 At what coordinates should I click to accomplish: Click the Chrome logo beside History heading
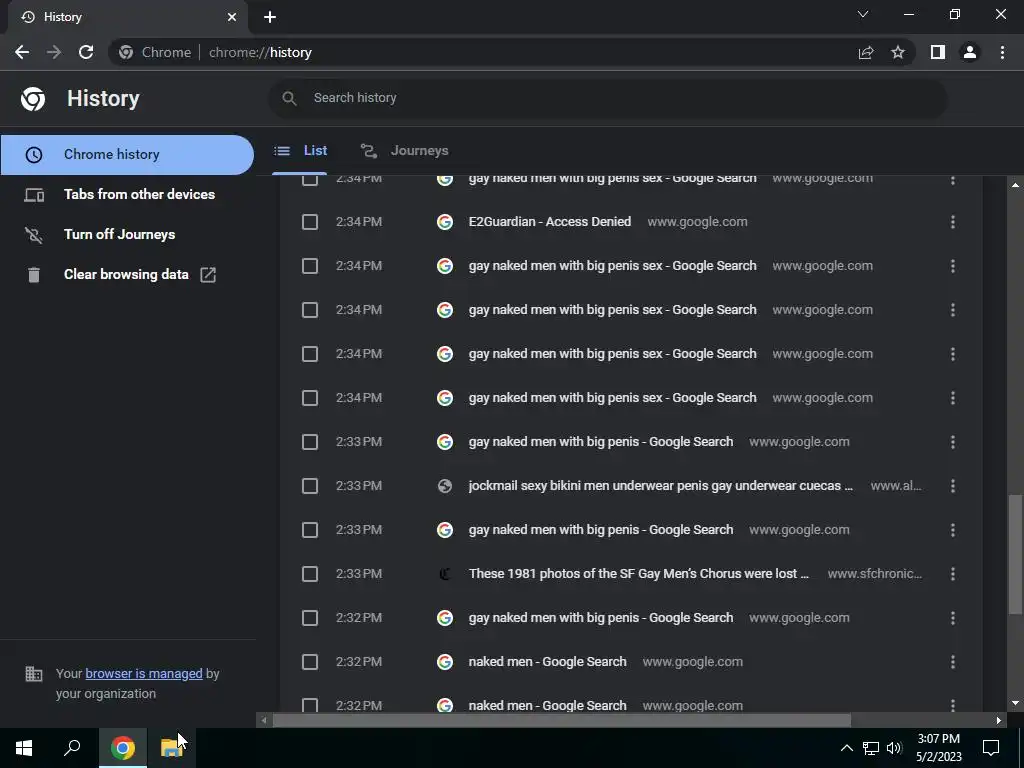[33, 99]
